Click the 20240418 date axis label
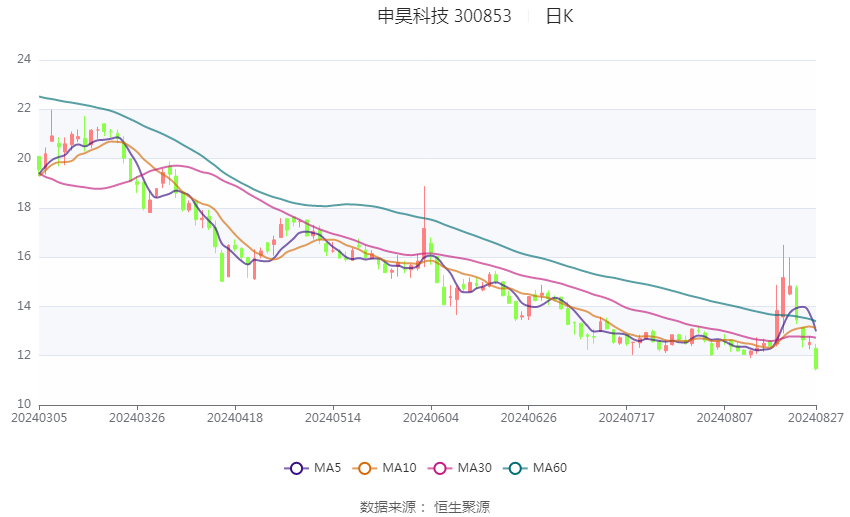Viewport: 850px width, 517px height. tap(235, 418)
